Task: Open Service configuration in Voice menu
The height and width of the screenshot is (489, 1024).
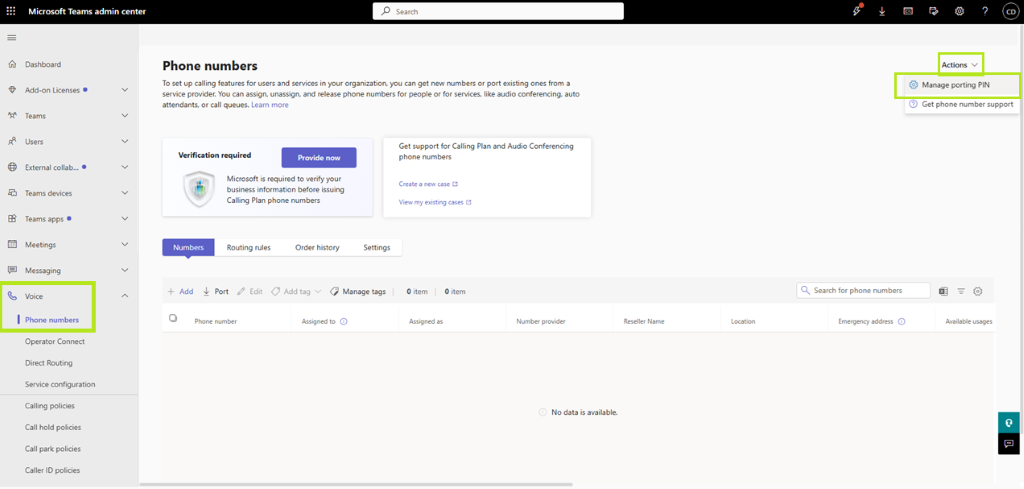Action: point(60,385)
